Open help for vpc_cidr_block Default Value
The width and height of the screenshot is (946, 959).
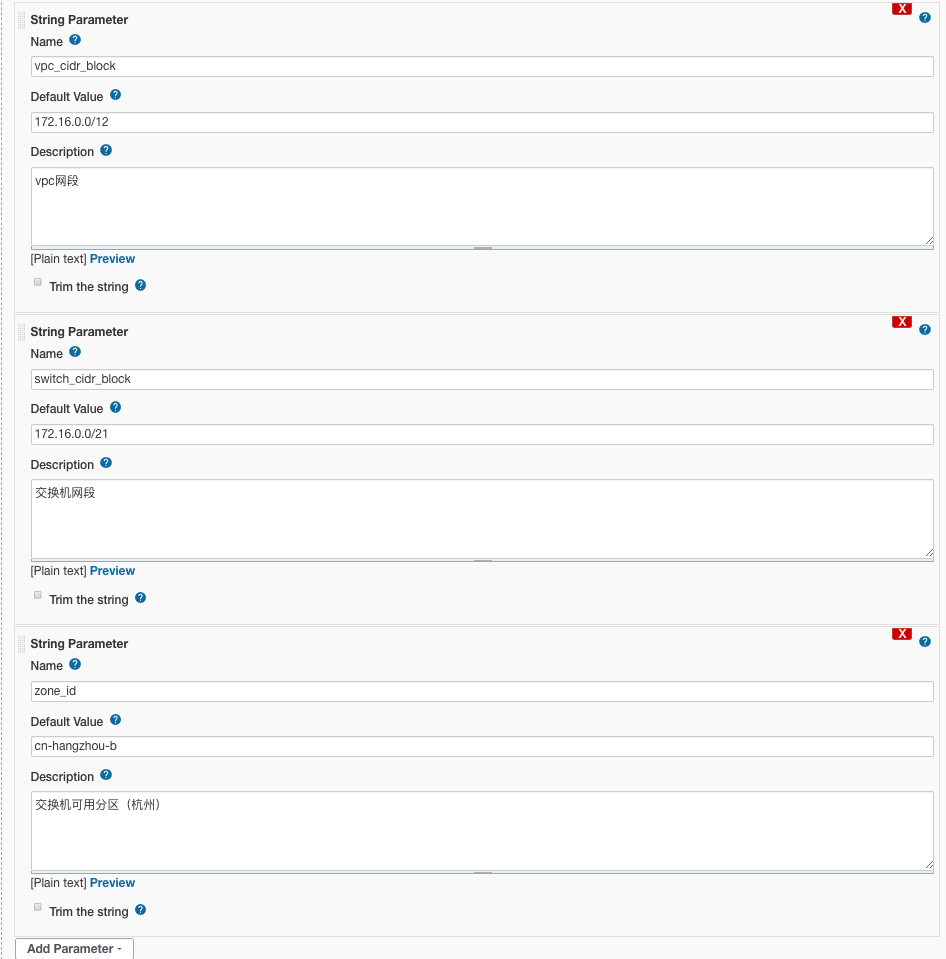115,95
